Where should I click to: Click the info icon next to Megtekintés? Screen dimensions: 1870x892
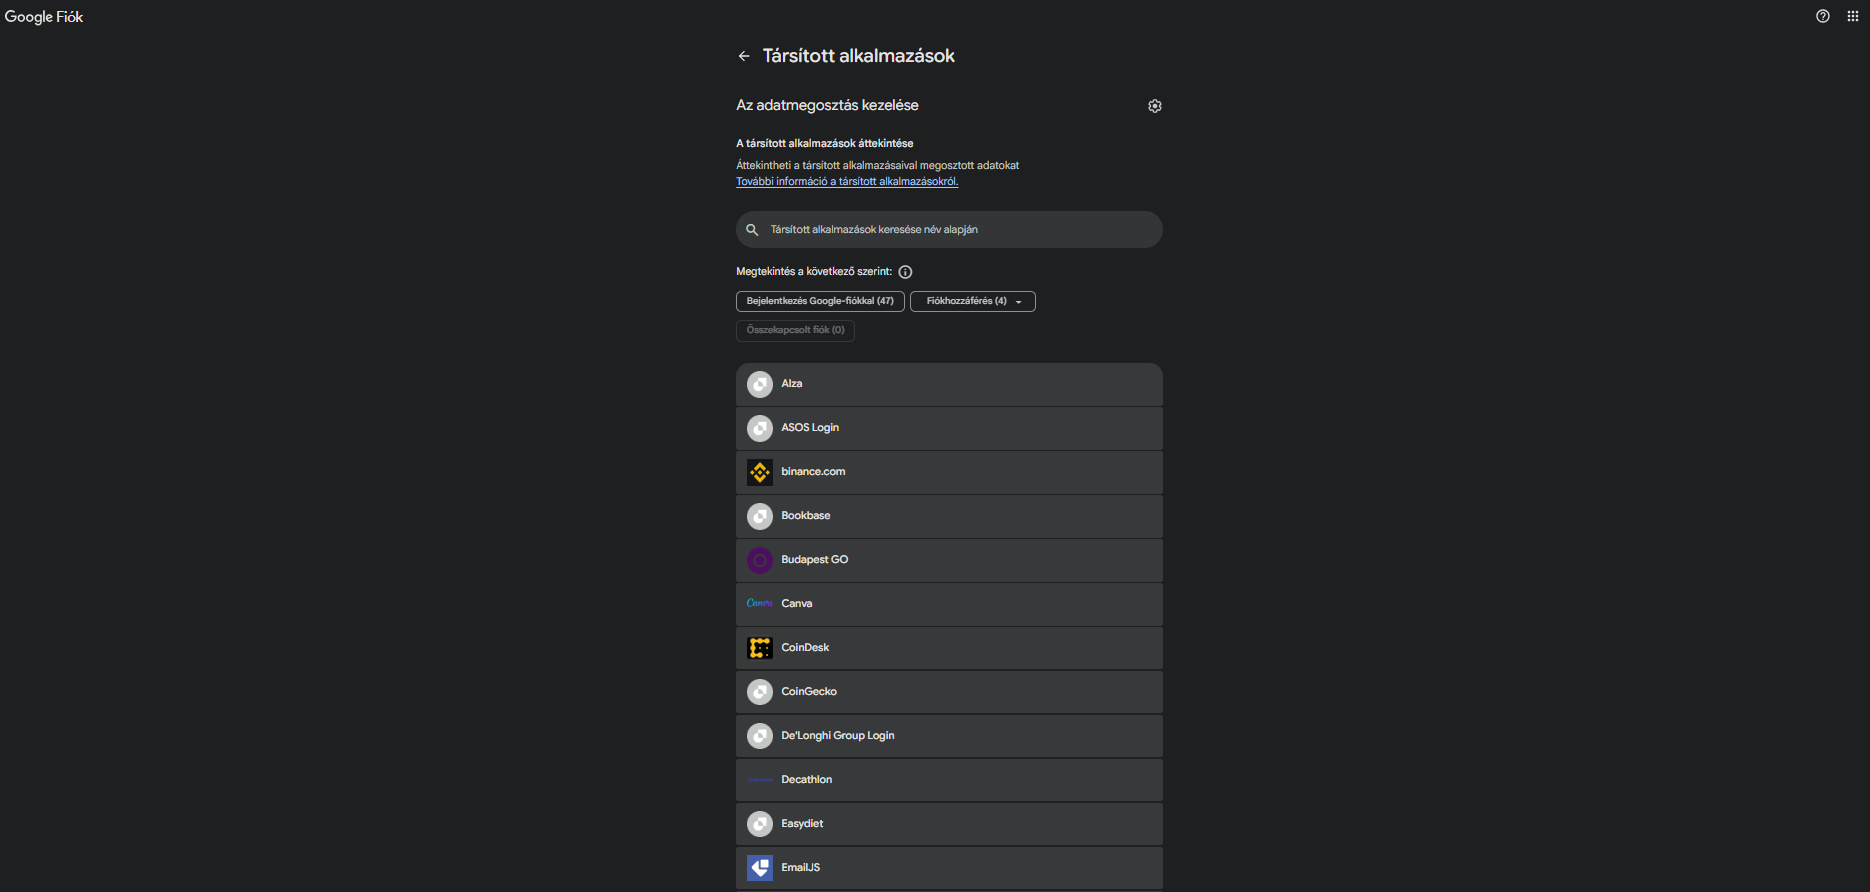pos(905,272)
